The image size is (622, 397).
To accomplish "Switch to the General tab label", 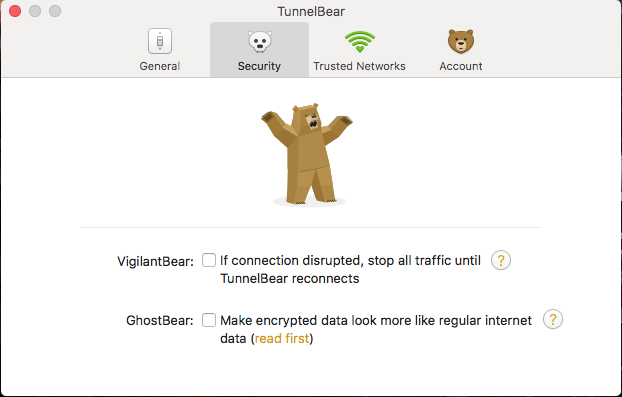I will 160,66.
